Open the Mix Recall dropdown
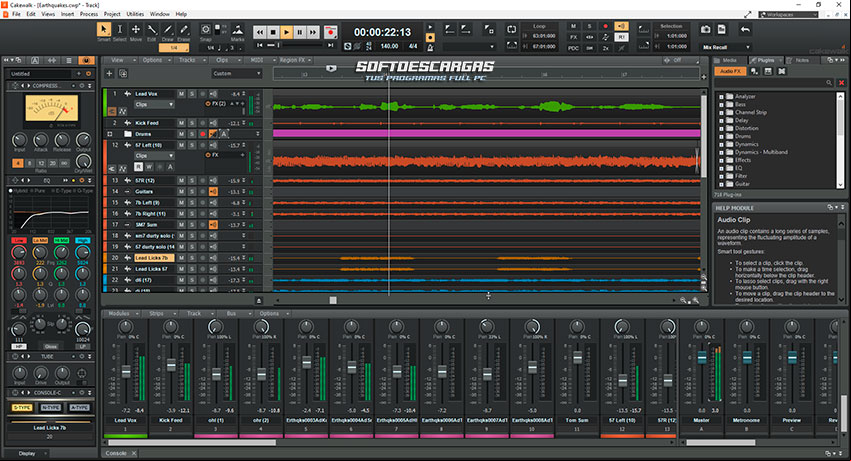The width and height of the screenshot is (851, 461). (x=726, y=47)
